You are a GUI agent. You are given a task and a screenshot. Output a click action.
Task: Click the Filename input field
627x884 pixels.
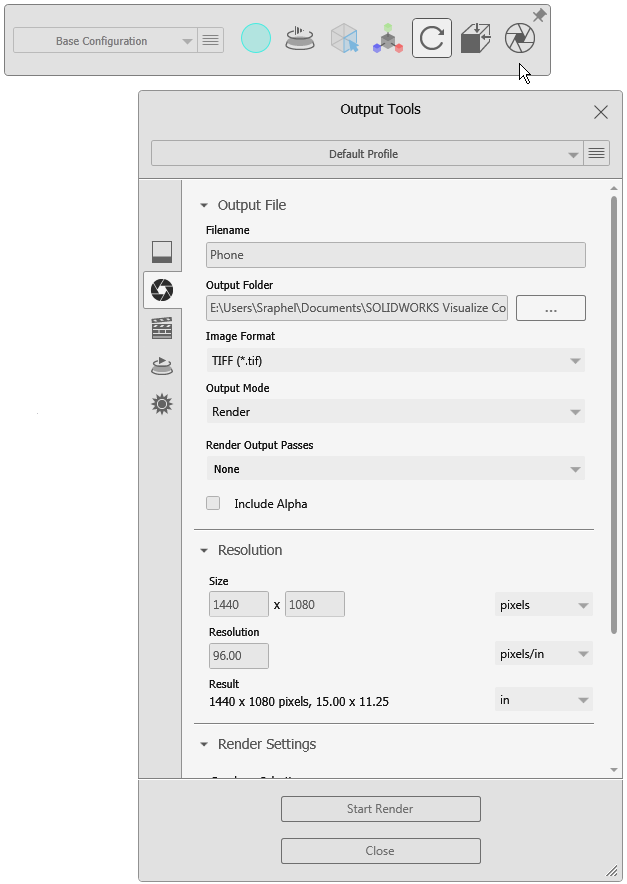395,255
